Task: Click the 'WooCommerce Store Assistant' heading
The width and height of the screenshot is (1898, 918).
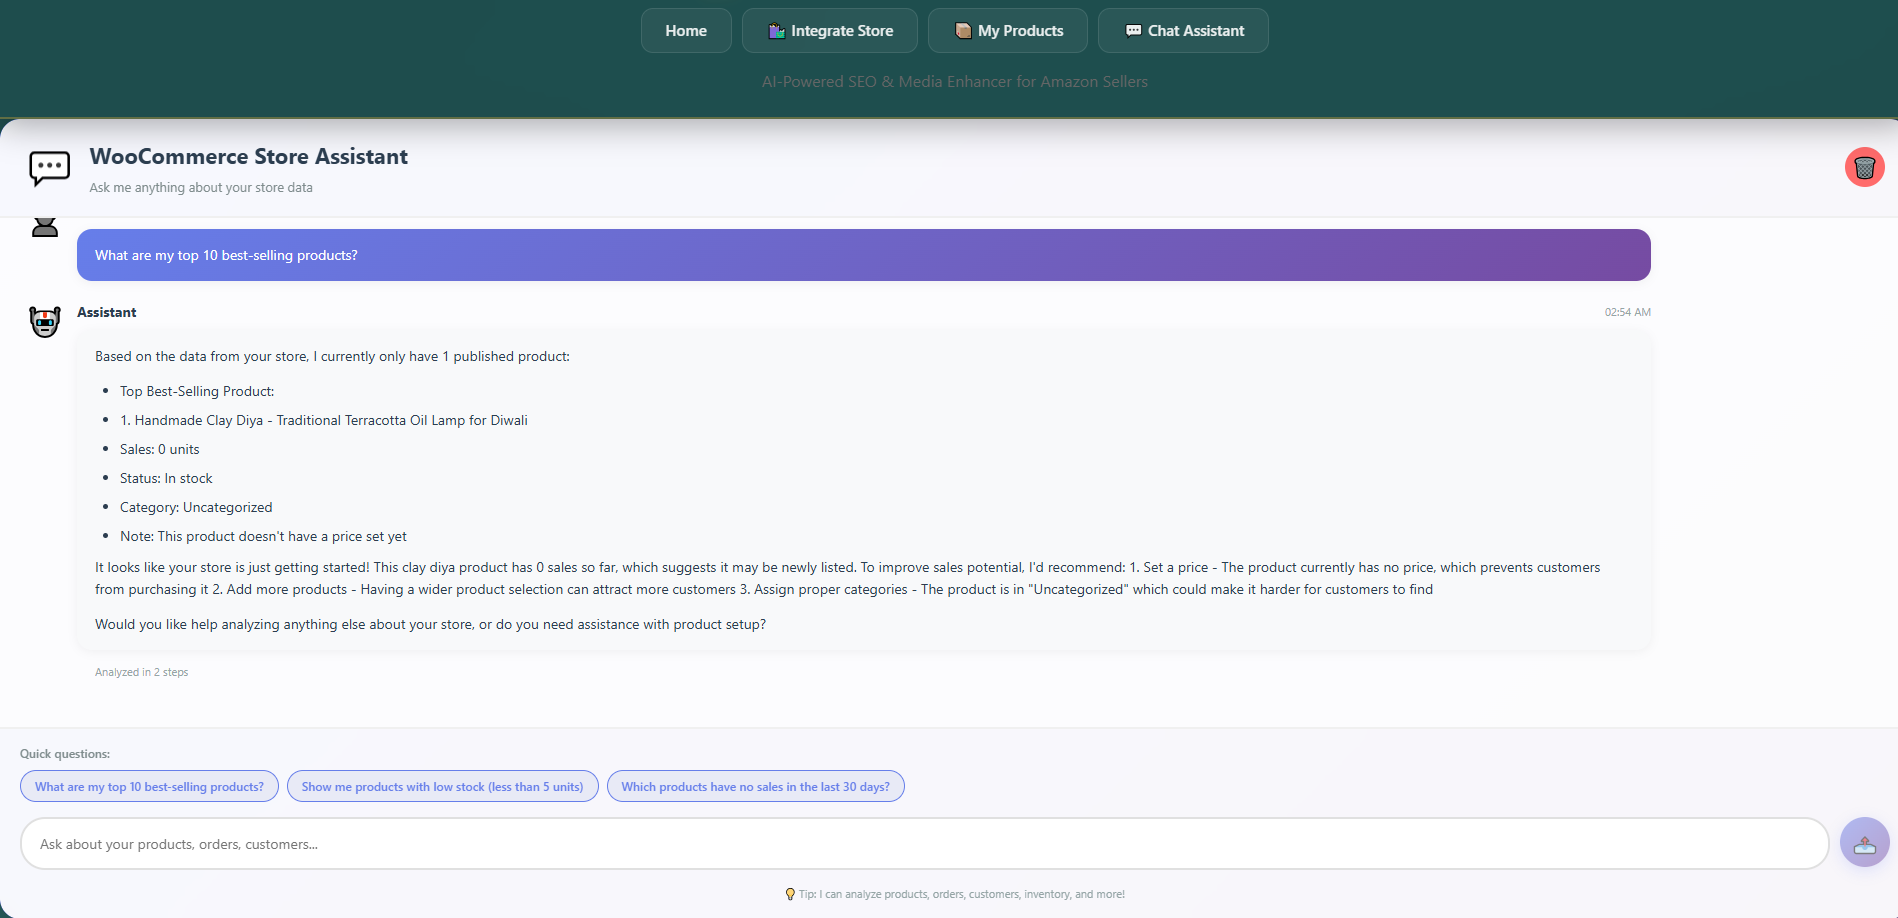Action: [x=249, y=157]
